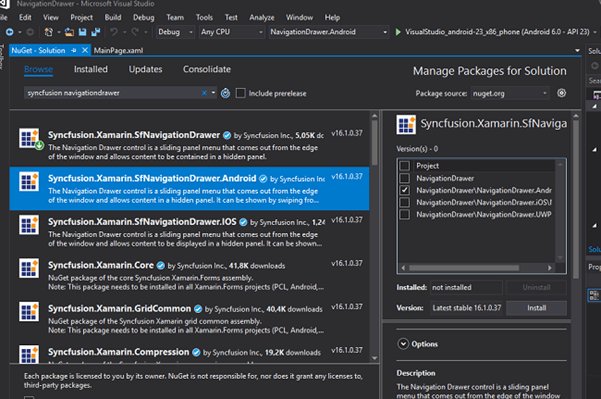Open the document tabs overflow dropdown

pos(577,51)
